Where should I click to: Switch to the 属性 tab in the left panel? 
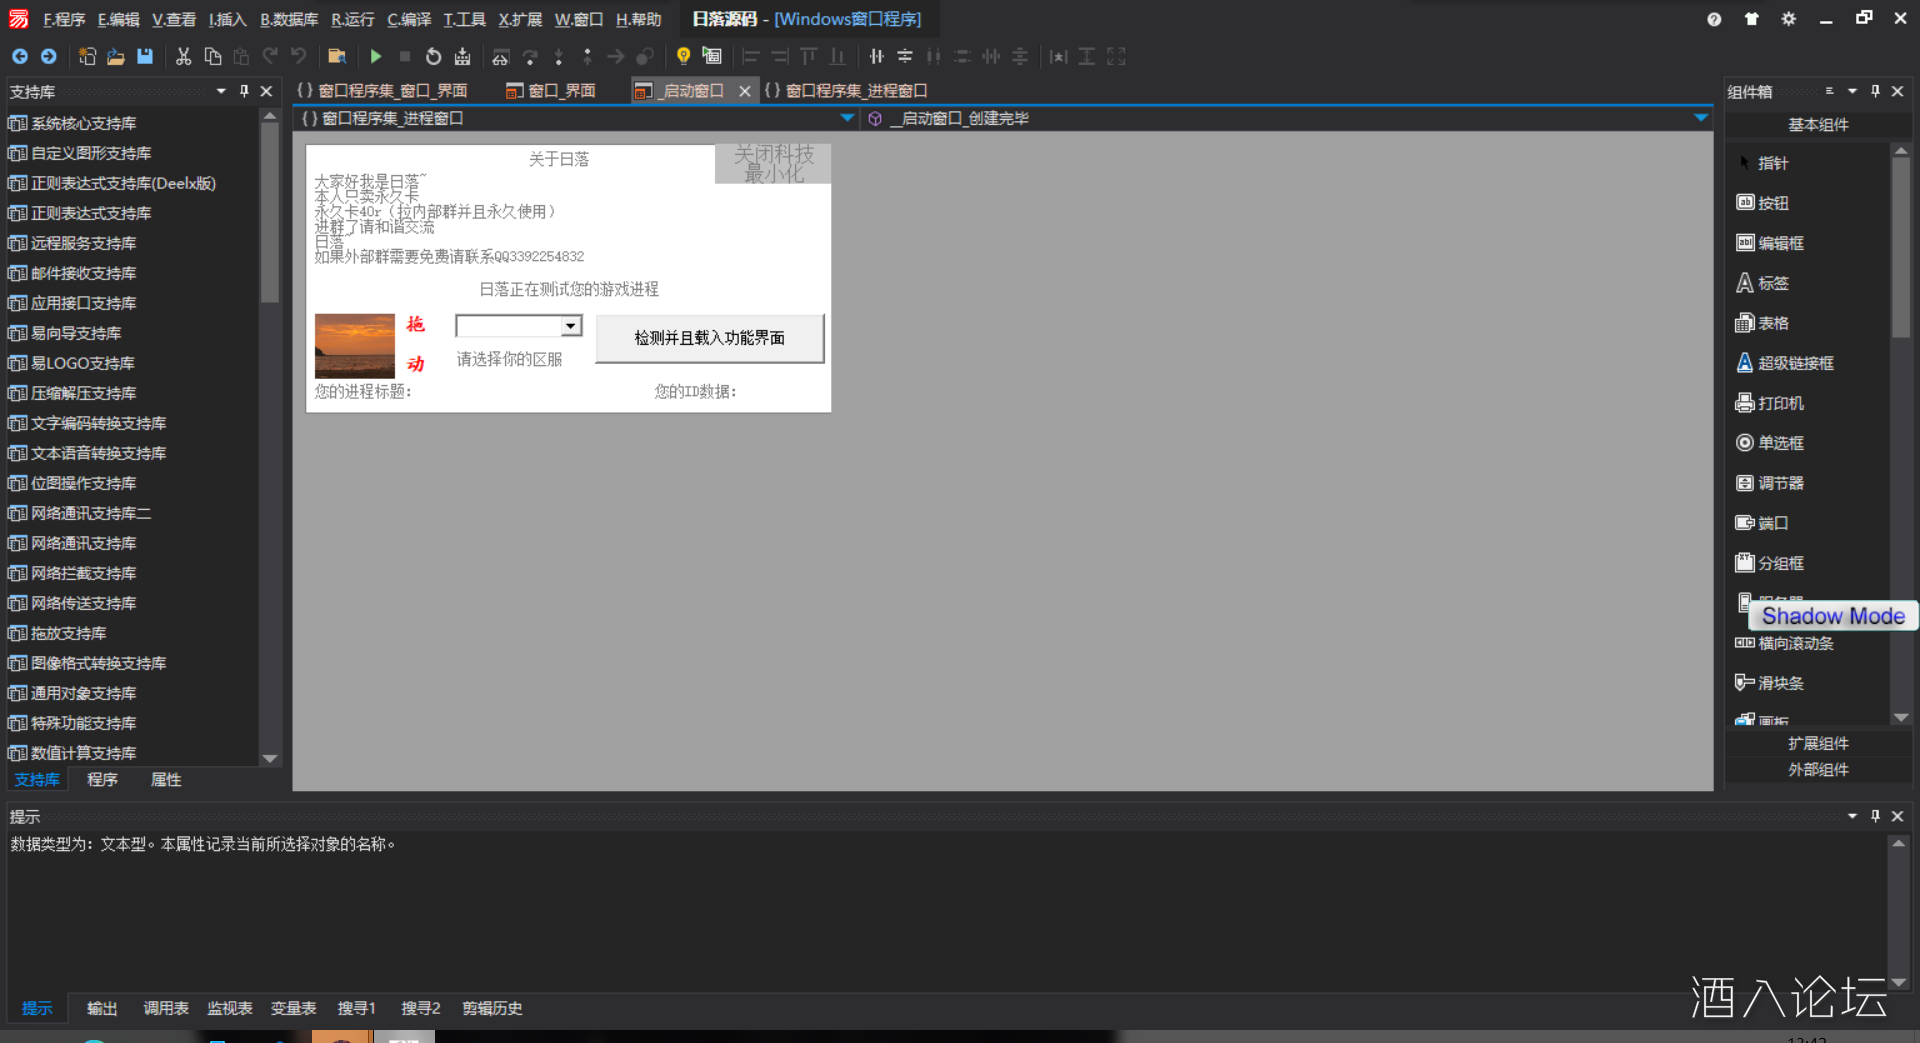[x=166, y=780]
